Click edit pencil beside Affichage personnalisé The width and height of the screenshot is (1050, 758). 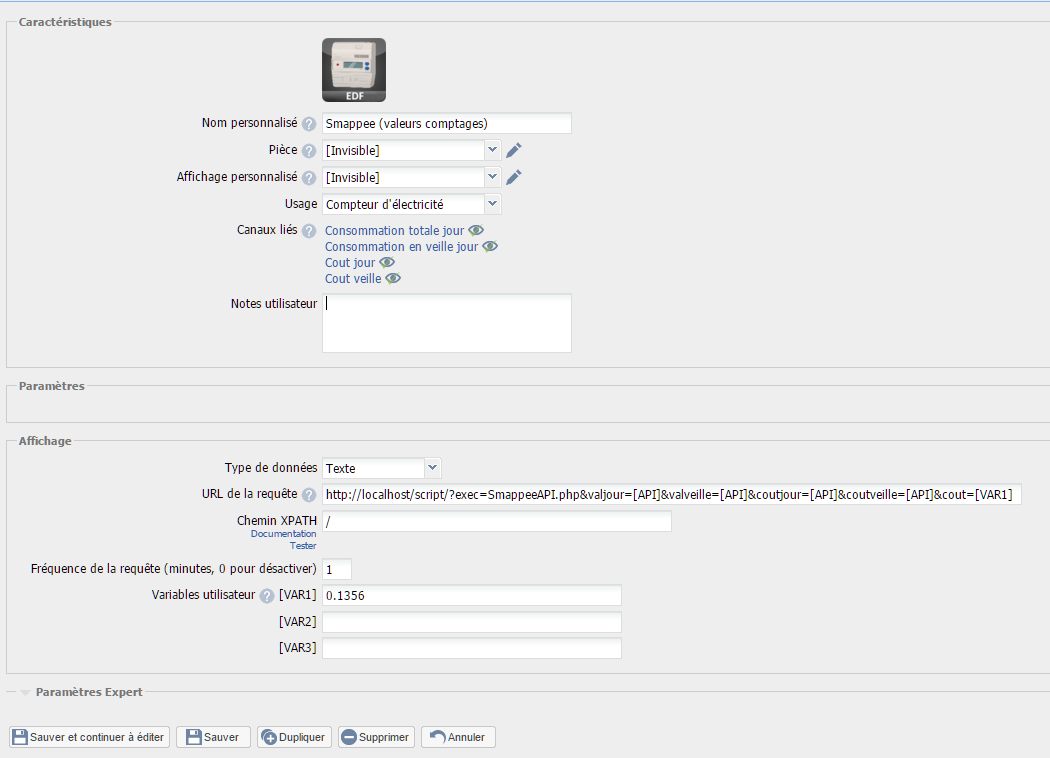[514, 178]
